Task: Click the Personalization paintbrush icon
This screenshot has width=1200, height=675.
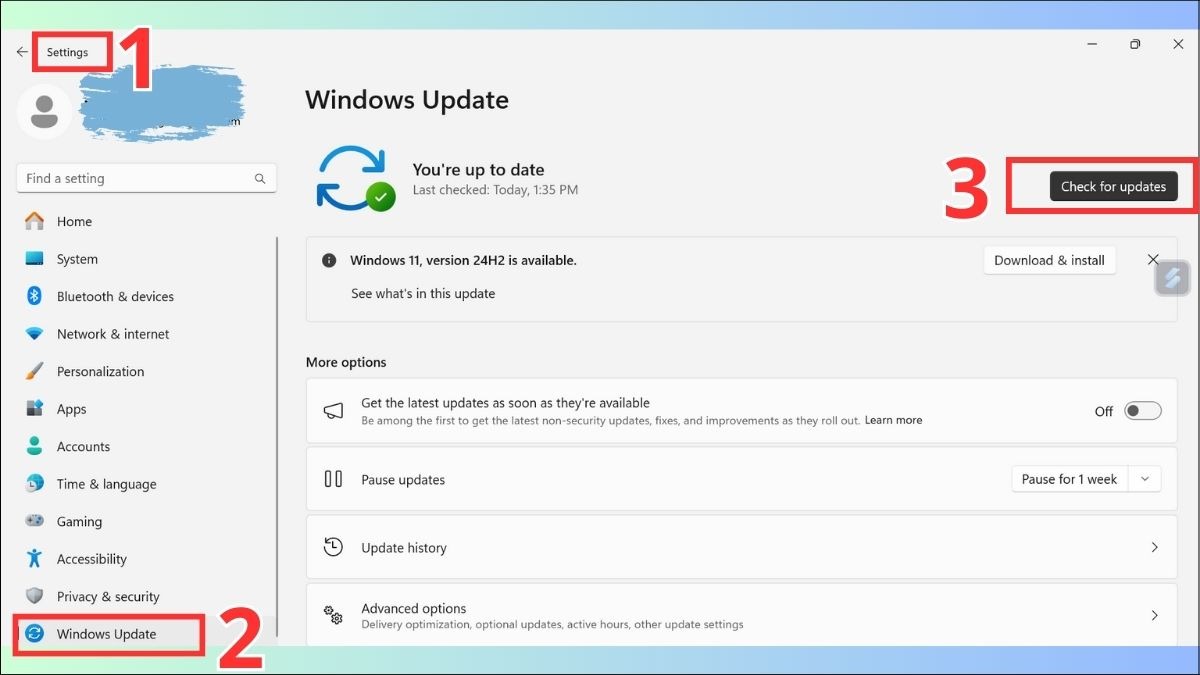Action: (x=35, y=371)
